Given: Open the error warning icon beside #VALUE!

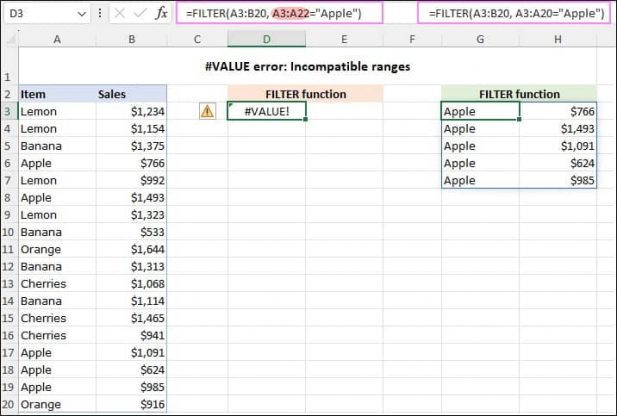Looking at the screenshot, I should (x=207, y=111).
